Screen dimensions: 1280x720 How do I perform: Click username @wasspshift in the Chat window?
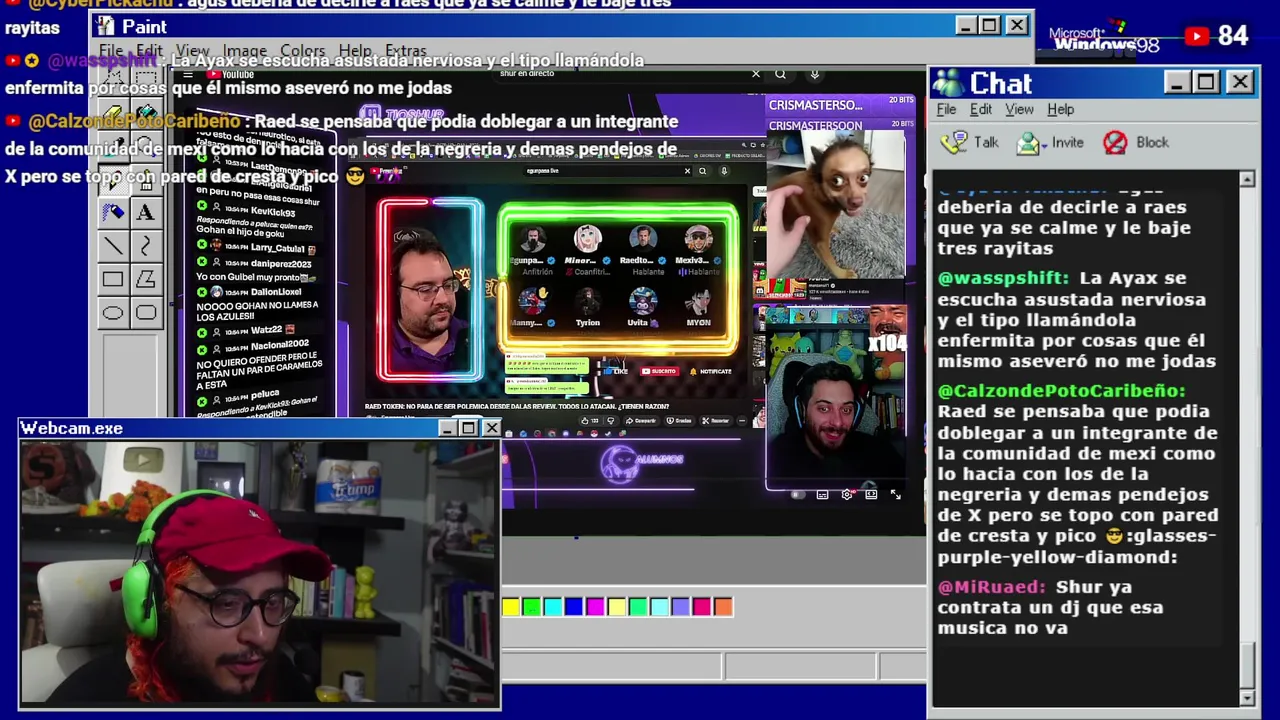[x=1003, y=278]
